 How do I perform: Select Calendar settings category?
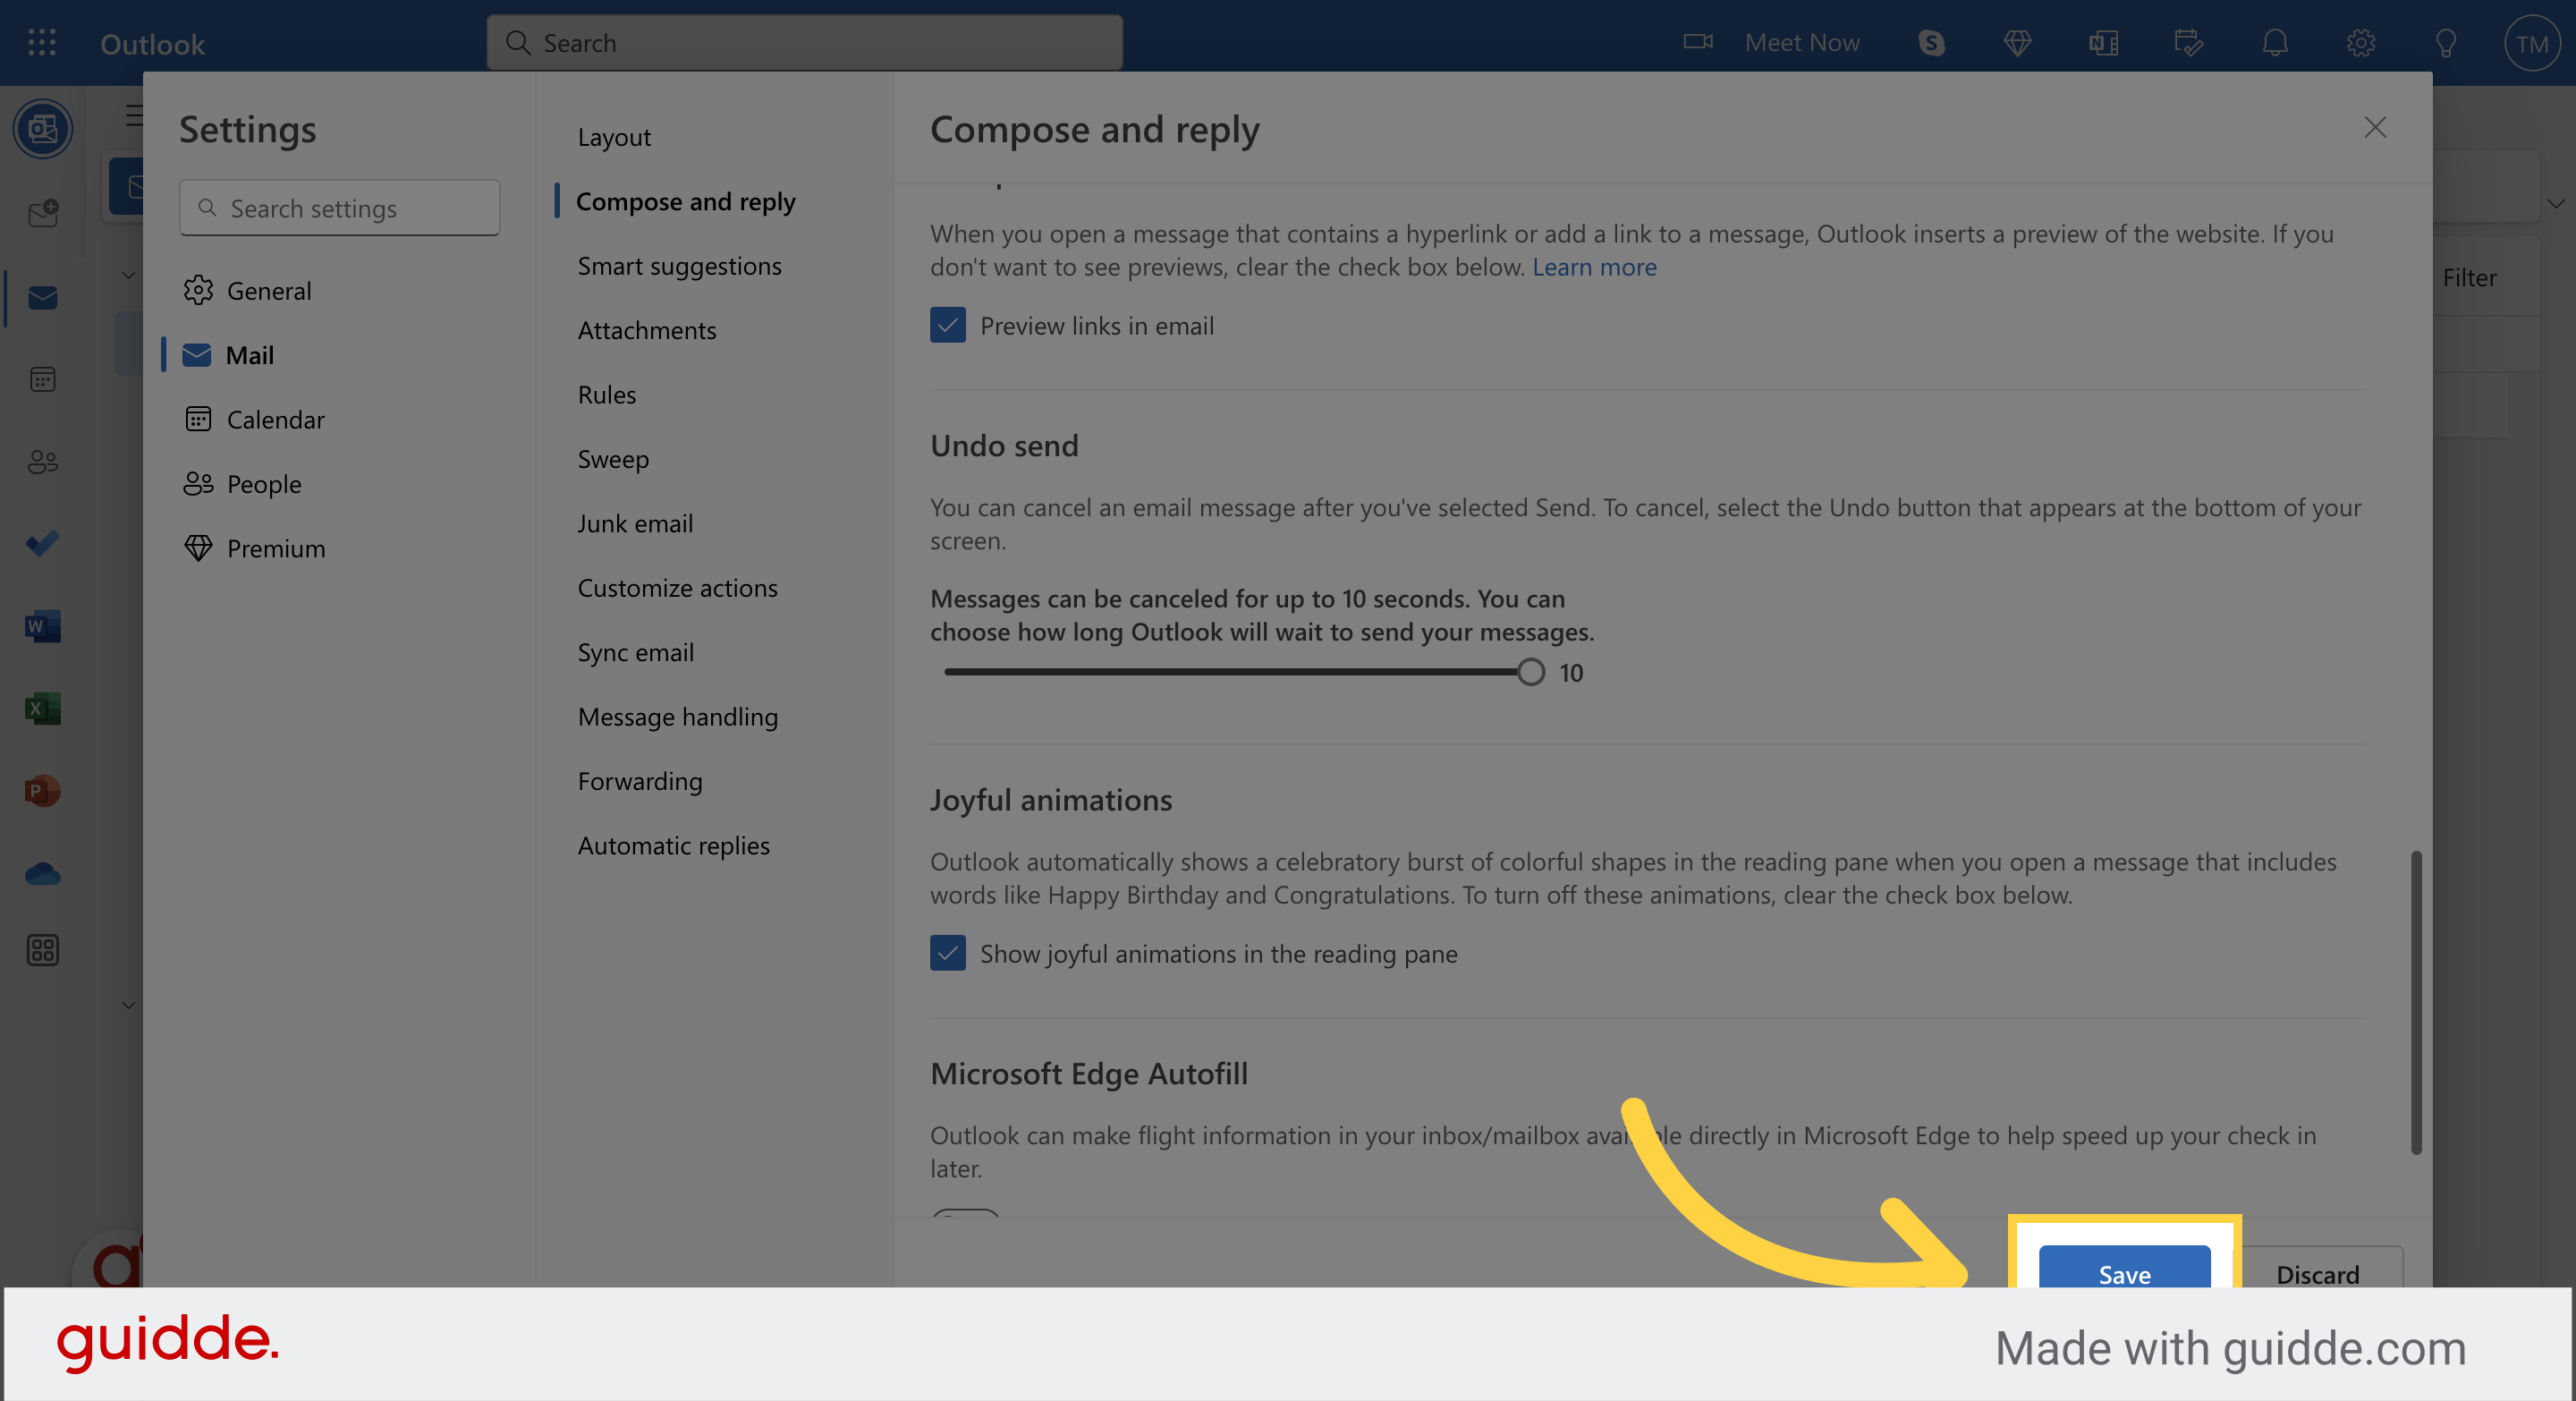point(340,419)
